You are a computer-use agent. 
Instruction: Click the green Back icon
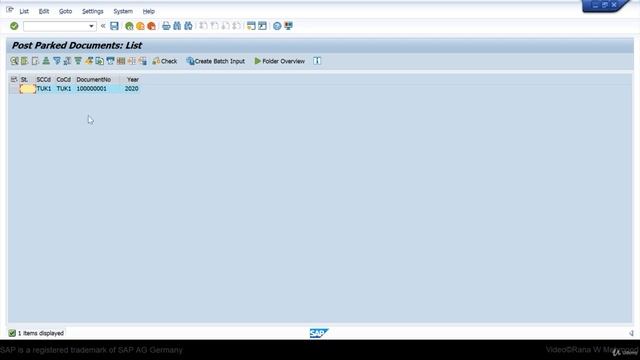coord(129,26)
